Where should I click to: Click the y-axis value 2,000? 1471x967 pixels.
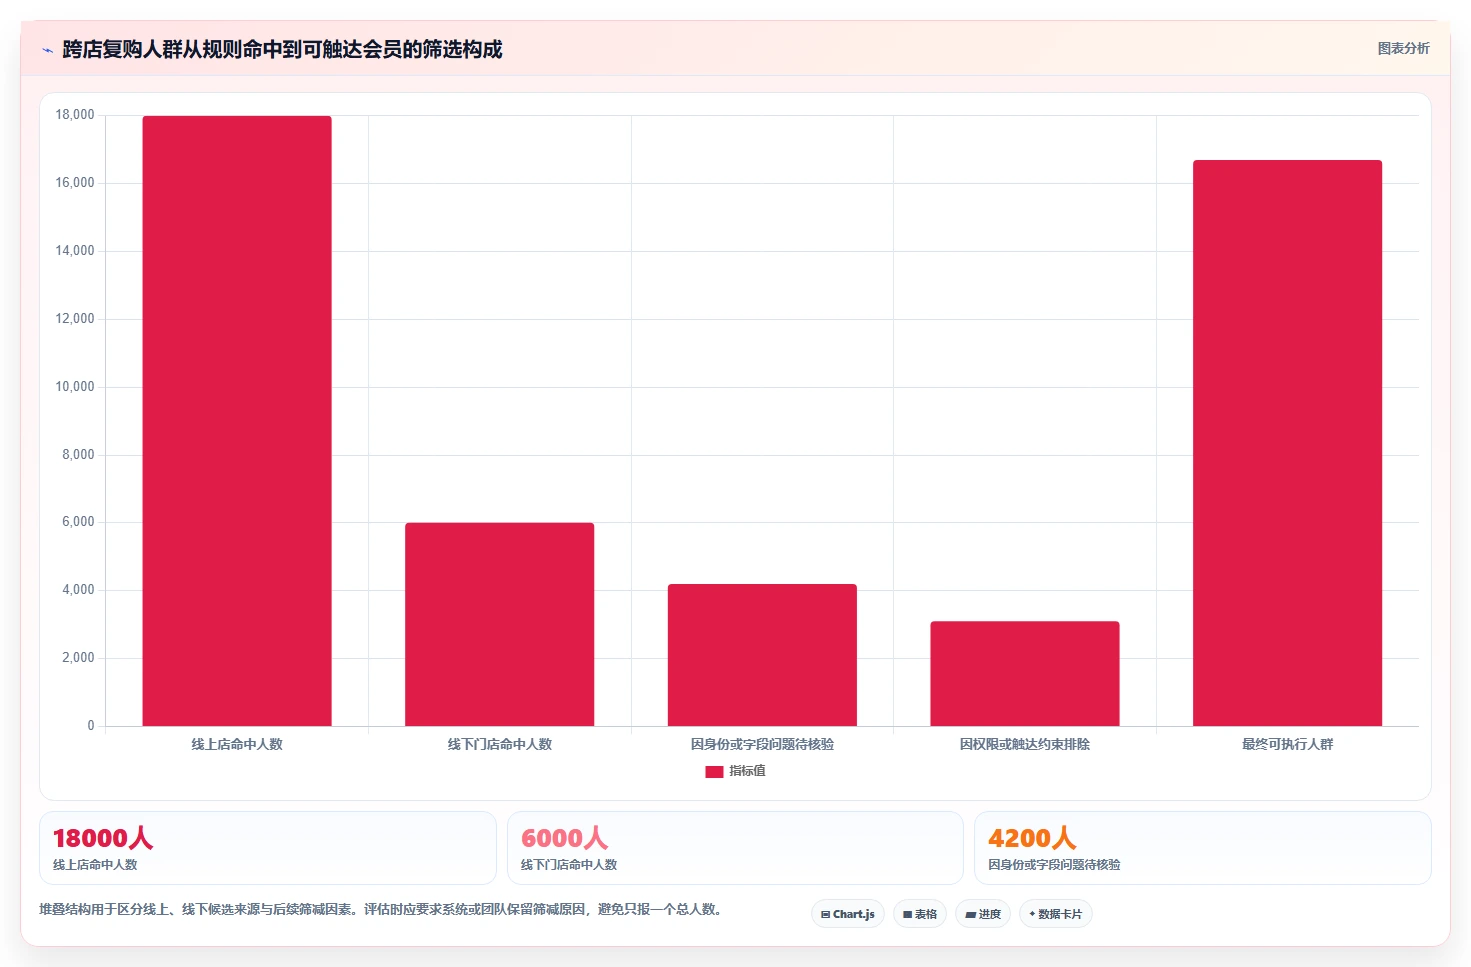(x=78, y=658)
